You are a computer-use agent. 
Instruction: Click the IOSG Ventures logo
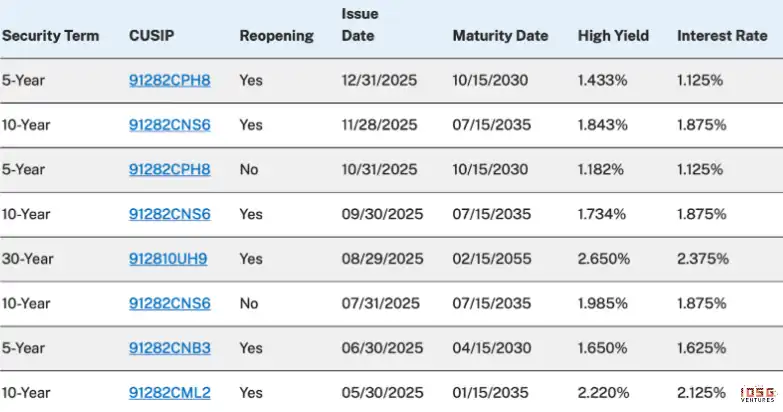point(759,395)
